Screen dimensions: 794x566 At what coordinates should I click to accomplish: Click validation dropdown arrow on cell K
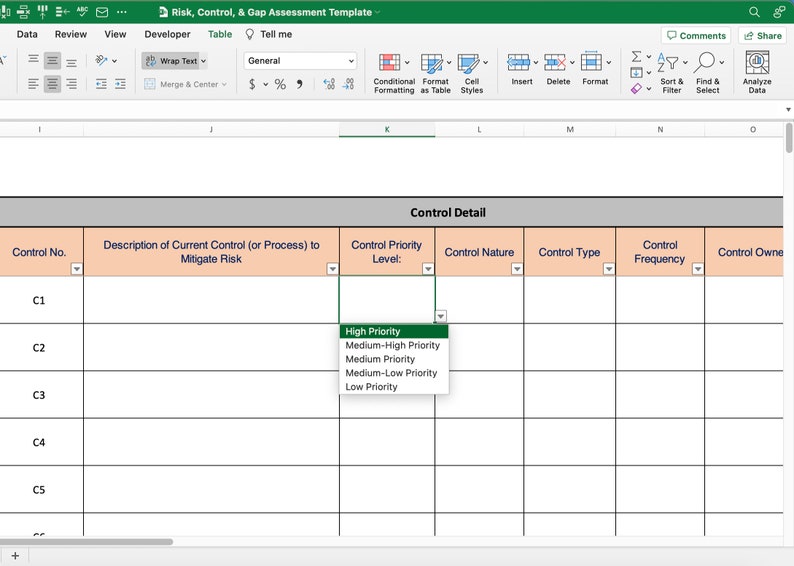441,316
